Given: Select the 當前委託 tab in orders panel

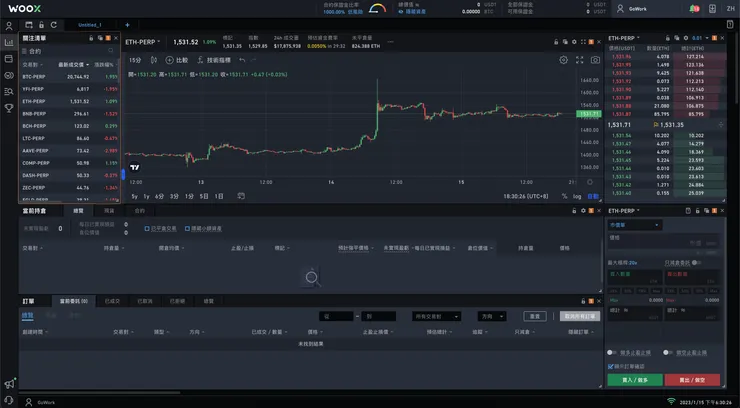Looking at the screenshot, I should 74,301.
